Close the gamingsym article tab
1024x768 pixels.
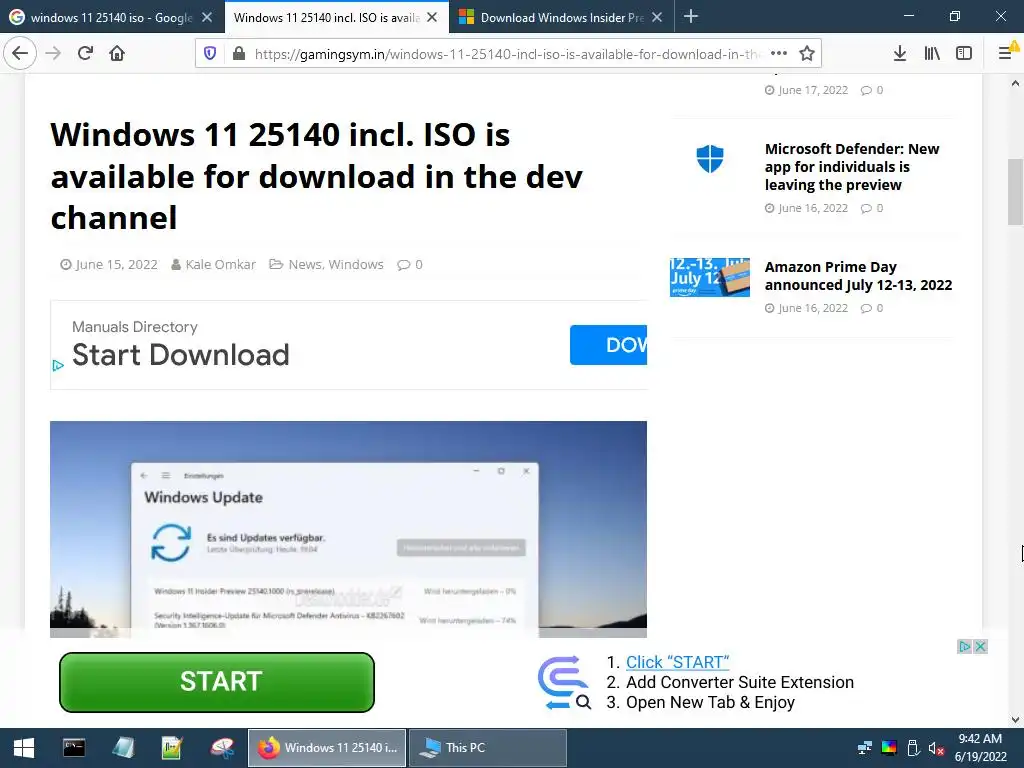point(432,18)
